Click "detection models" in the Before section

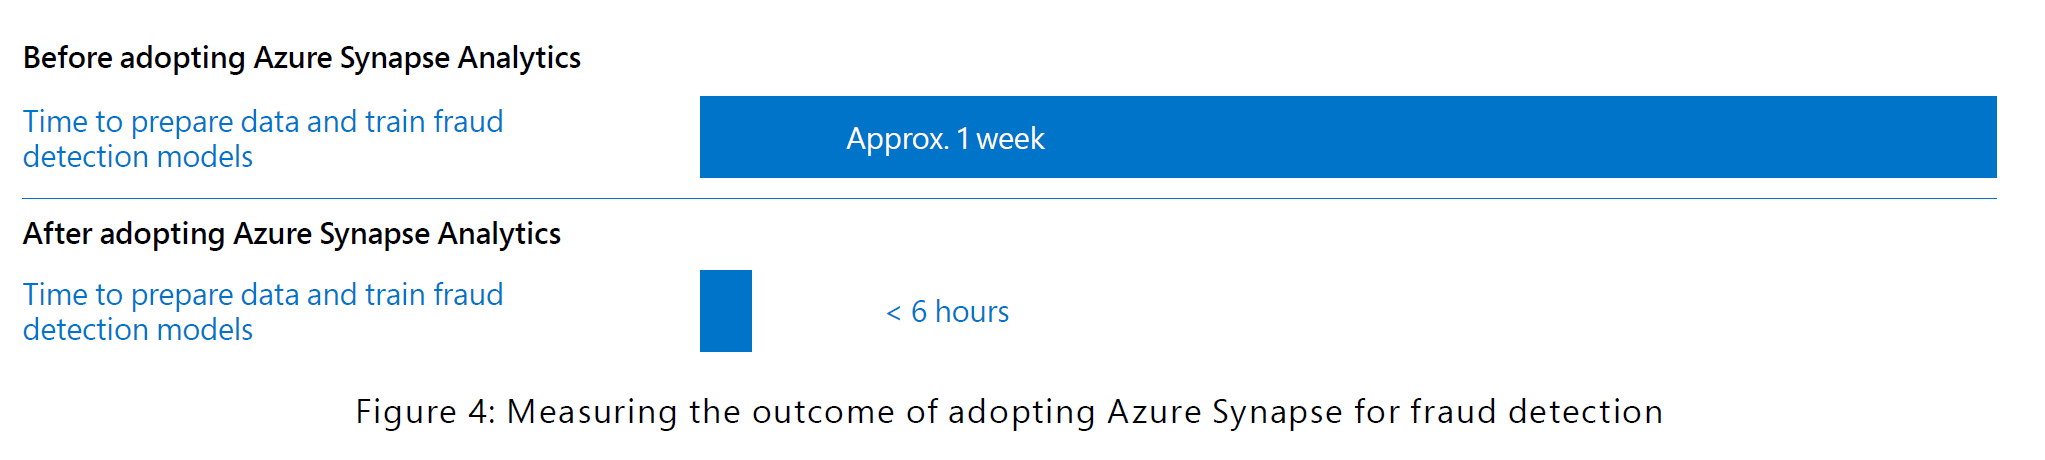[138, 157]
